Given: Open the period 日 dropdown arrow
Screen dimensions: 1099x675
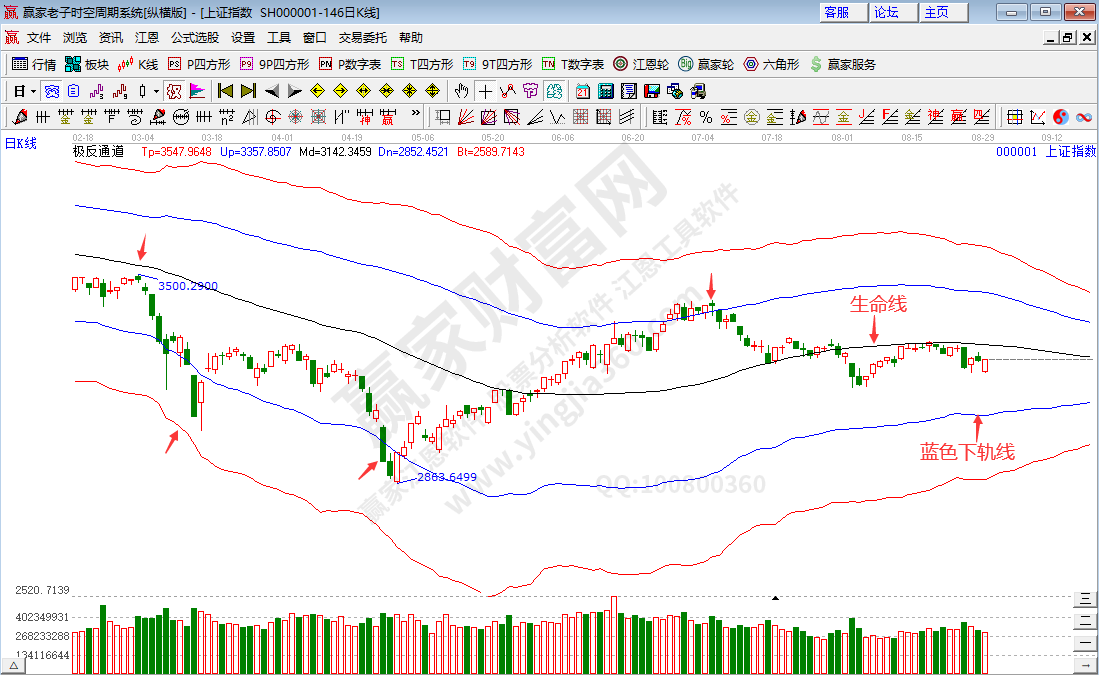Looking at the screenshot, I should [33, 90].
